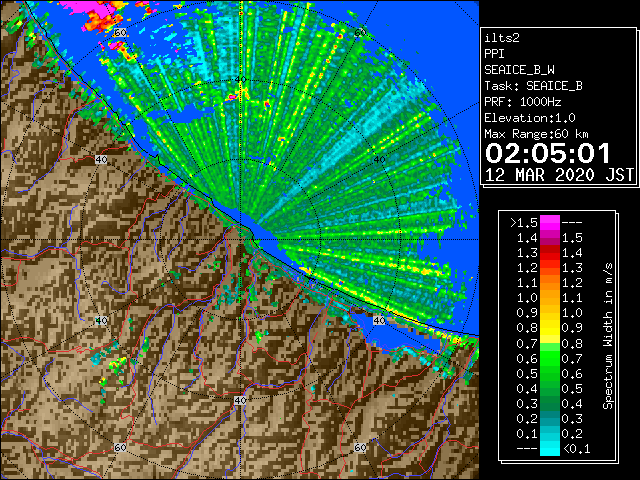Click the 'PRF: 1000Hz' entry
Screen dimensions: 640x480
tap(522, 102)
